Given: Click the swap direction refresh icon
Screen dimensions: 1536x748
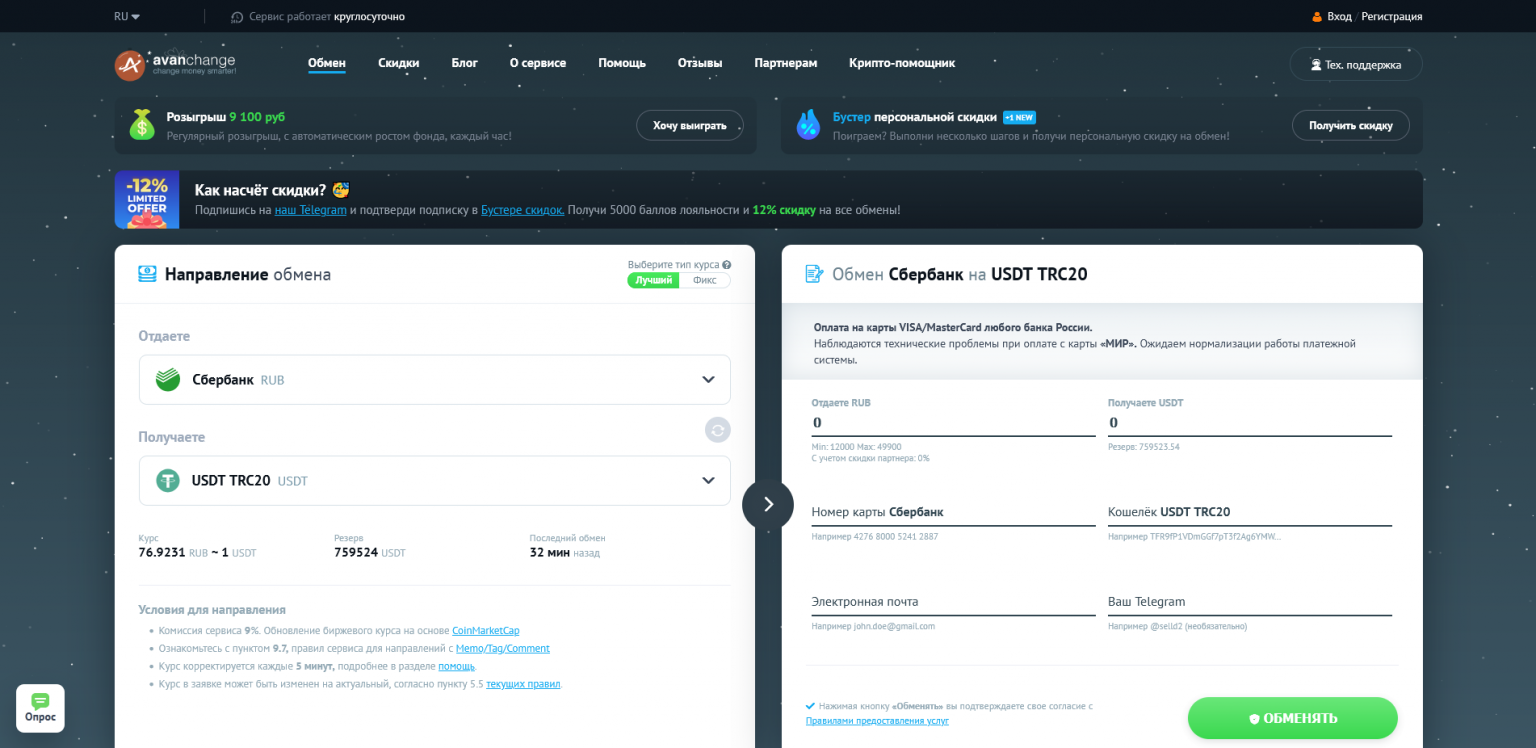Looking at the screenshot, I should (717, 430).
